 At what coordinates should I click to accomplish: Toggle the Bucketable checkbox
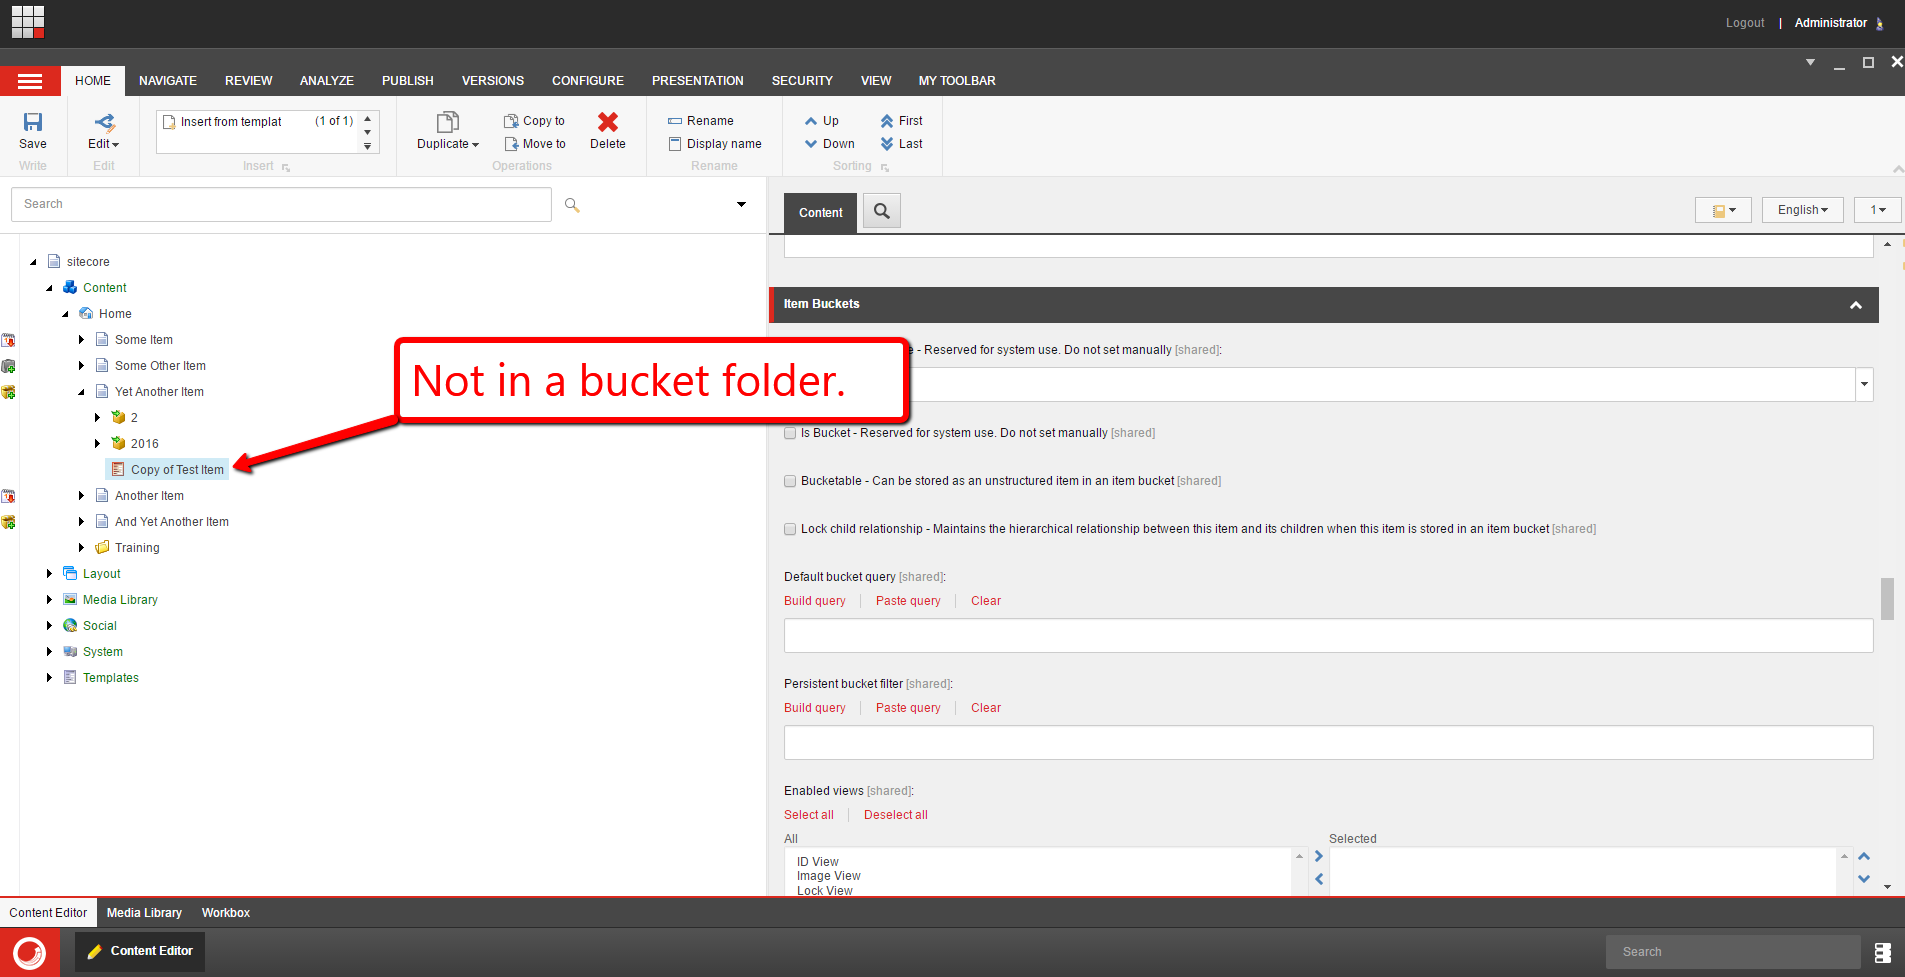(x=790, y=481)
